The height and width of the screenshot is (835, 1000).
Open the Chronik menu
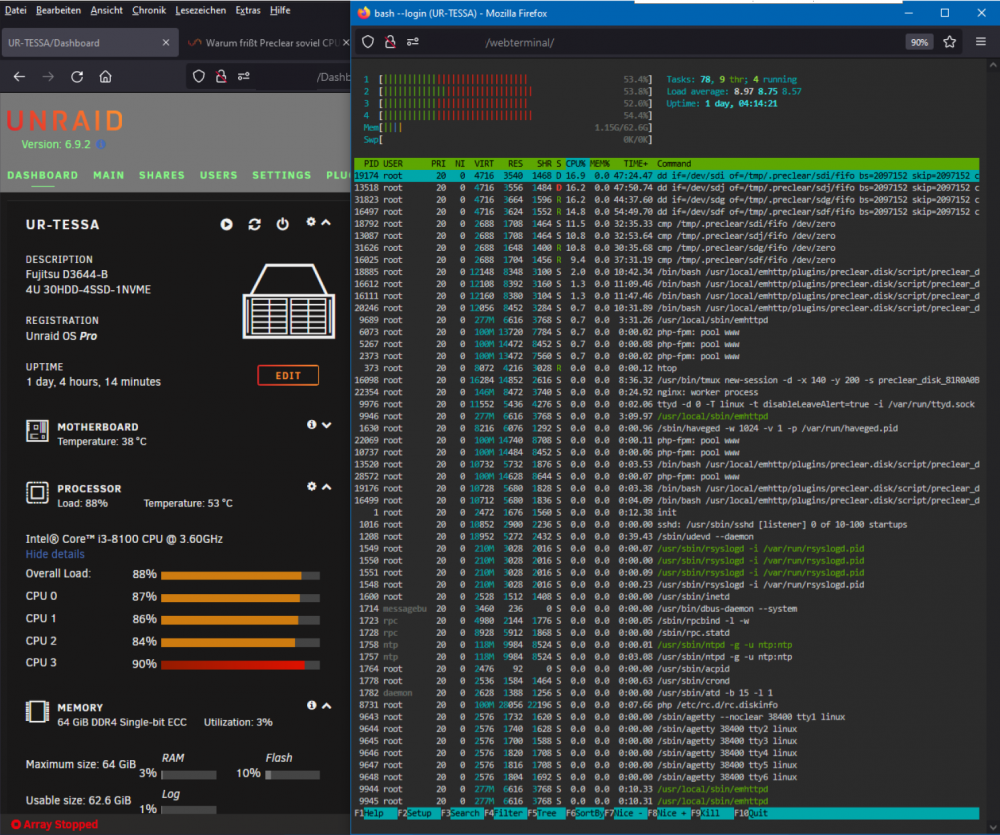tap(149, 10)
